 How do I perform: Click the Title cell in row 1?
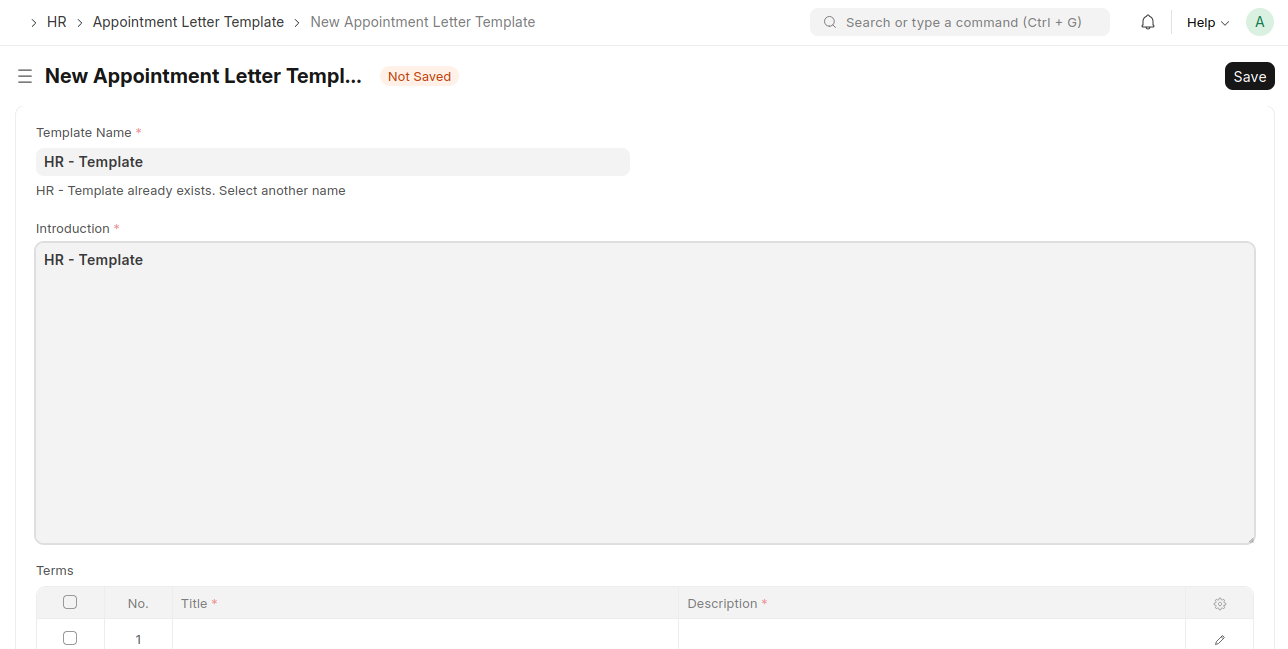tap(425, 638)
